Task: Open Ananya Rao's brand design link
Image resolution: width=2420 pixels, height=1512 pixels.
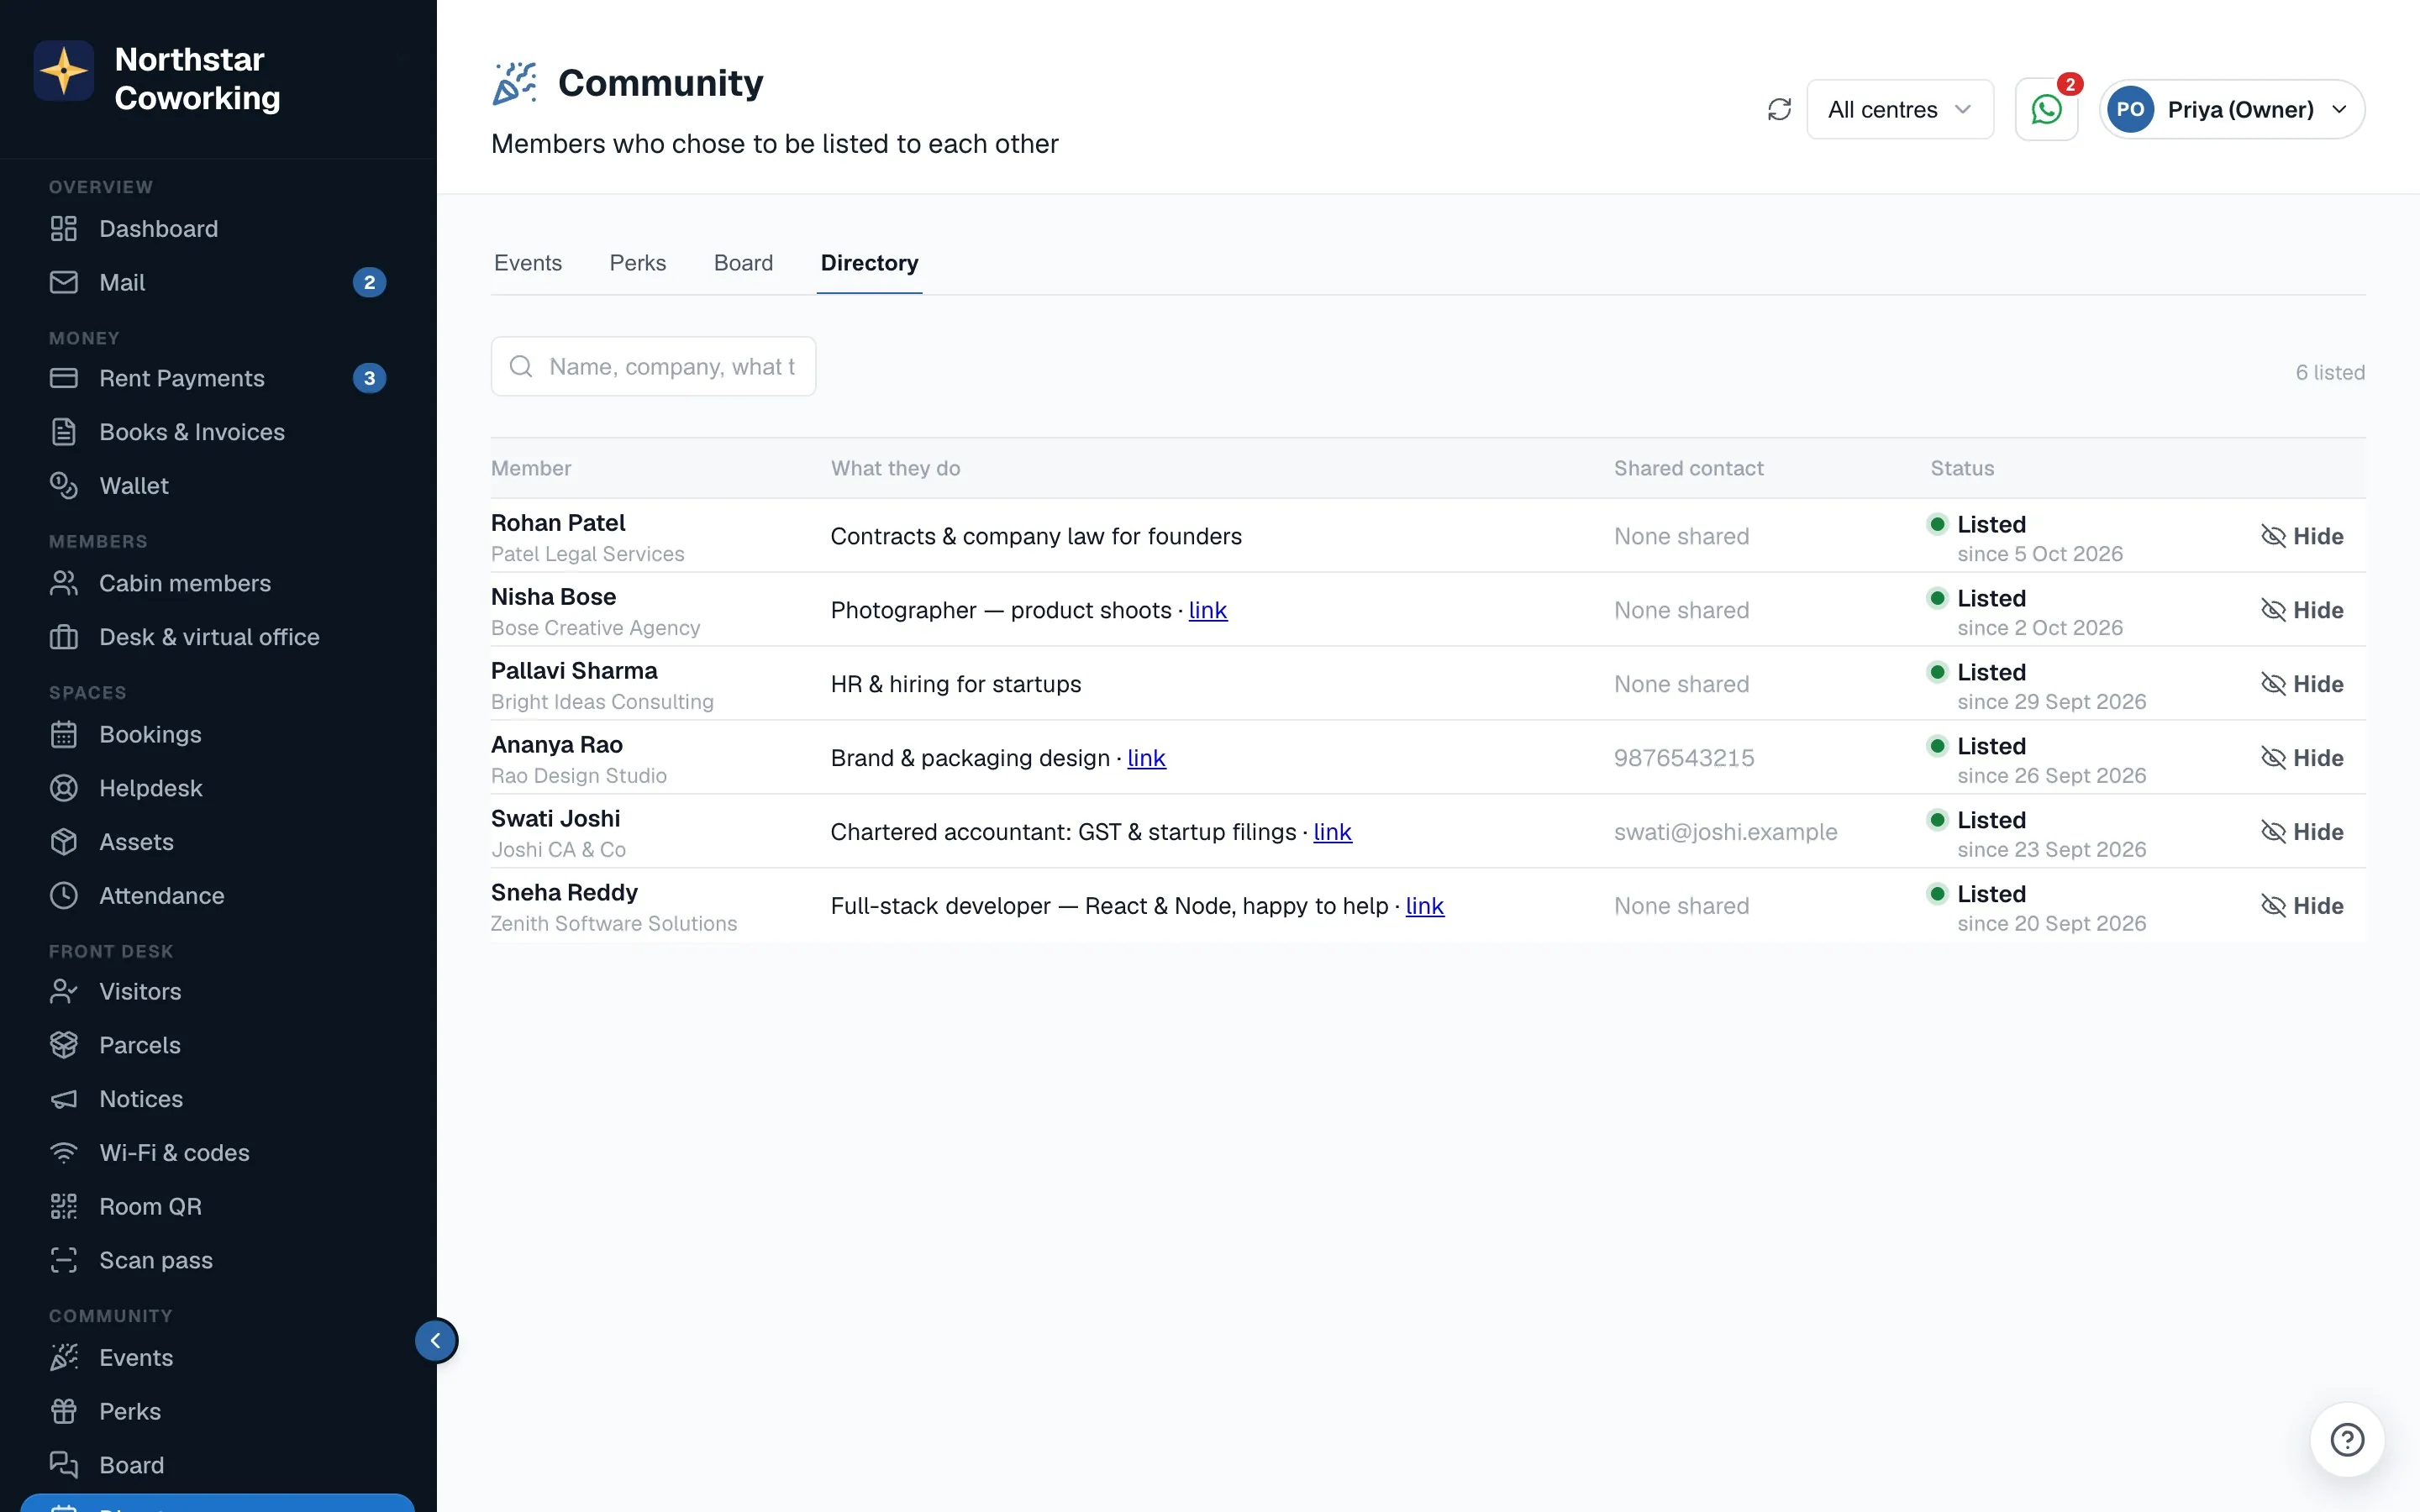Action: (x=1146, y=759)
